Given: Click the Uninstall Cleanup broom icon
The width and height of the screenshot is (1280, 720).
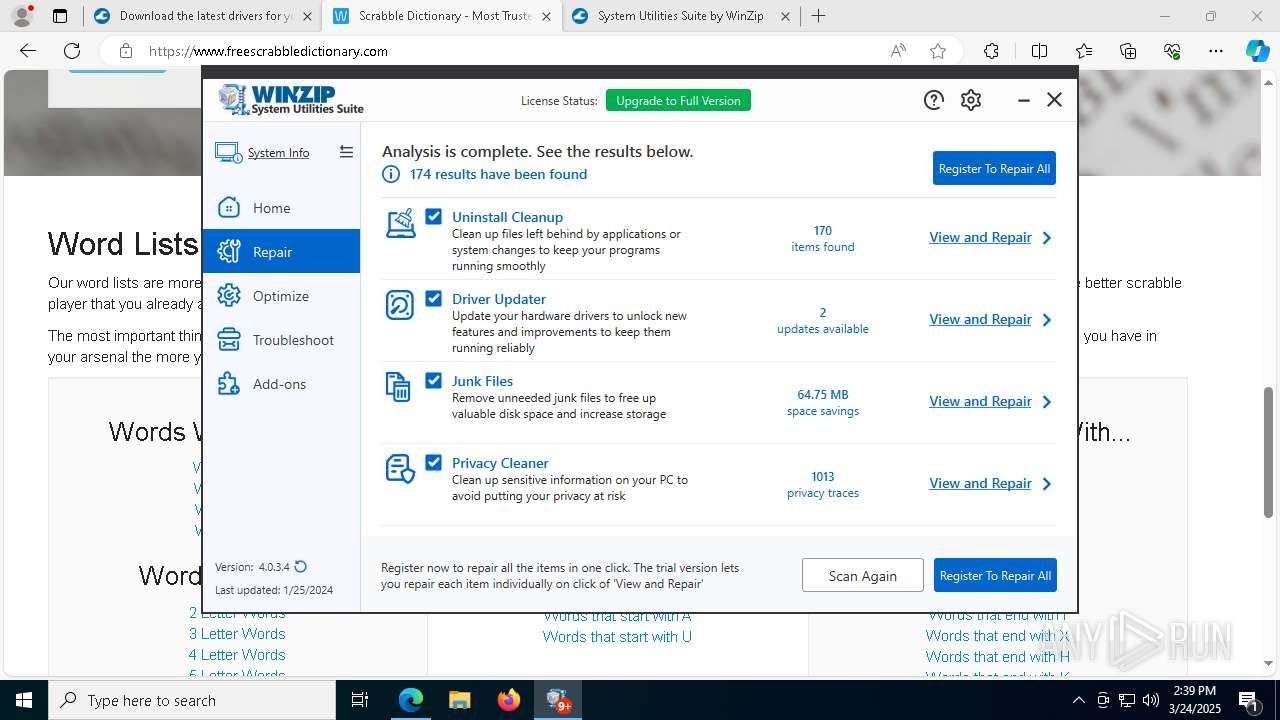Looking at the screenshot, I should tap(400, 223).
